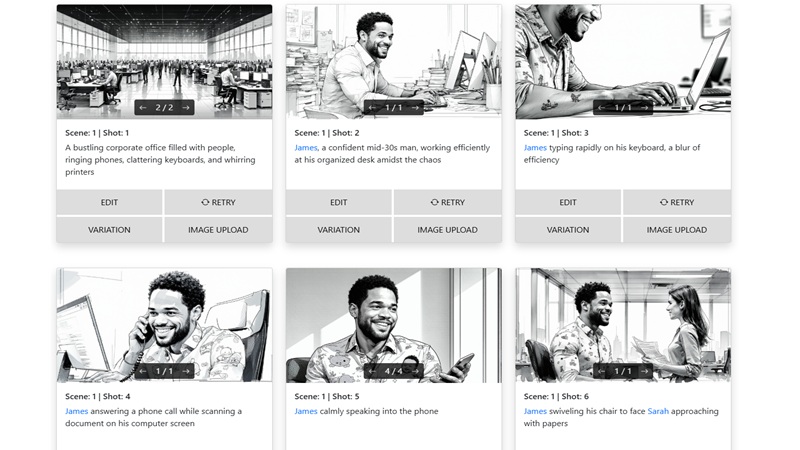The width and height of the screenshot is (800, 450).
Task: Open IMAGE UPLOAD for Shot 2
Action: (x=447, y=229)
